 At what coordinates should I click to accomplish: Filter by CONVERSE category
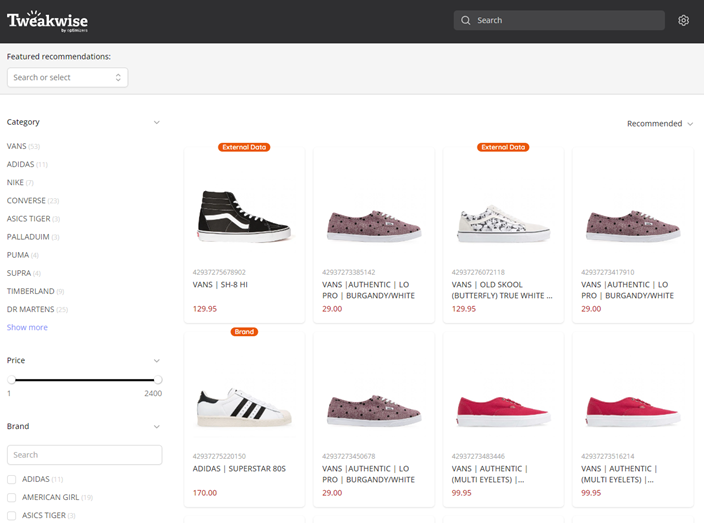33,201
